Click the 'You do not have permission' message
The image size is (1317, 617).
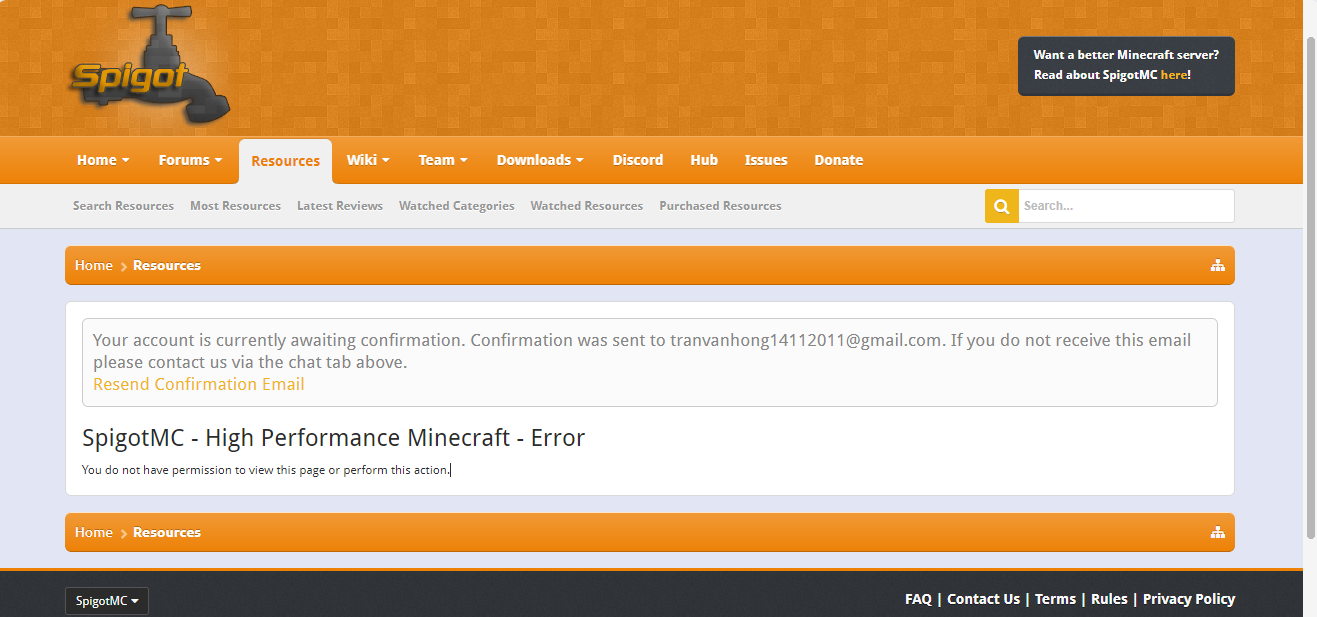point(266,470)
